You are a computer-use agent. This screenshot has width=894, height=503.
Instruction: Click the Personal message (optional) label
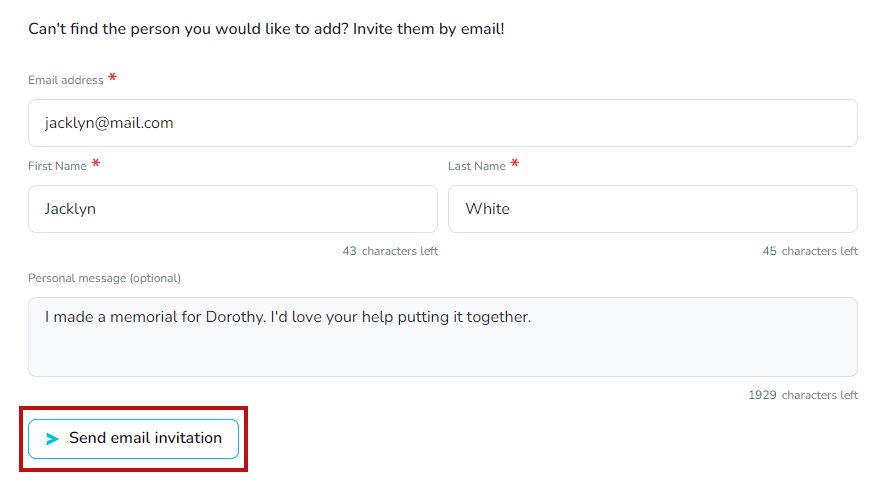pyautogui.click(x=104, y=278)
